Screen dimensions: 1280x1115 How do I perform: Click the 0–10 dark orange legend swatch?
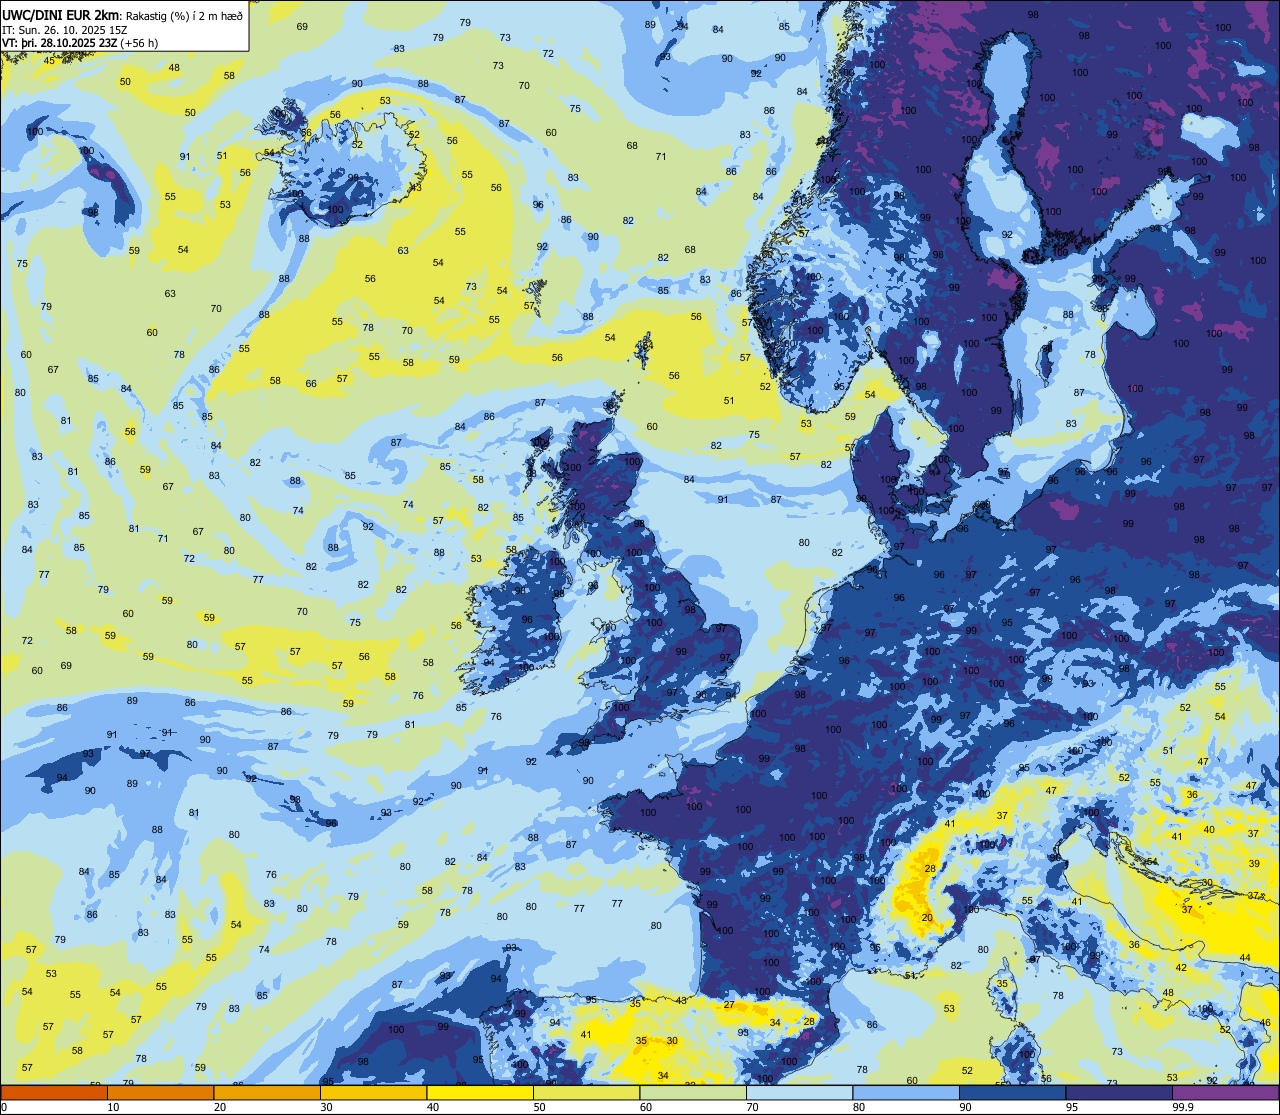tap(54, 1092)
